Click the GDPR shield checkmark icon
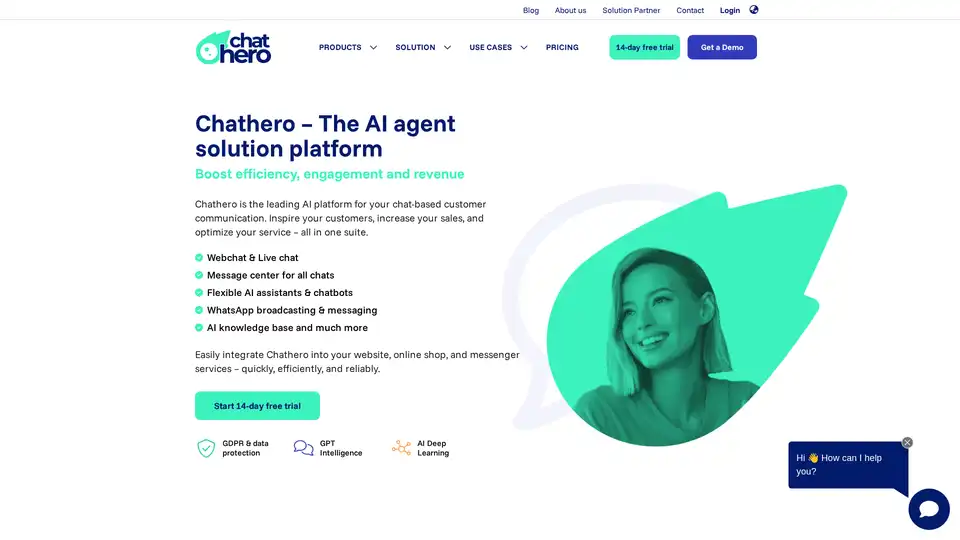 [206, 448]
